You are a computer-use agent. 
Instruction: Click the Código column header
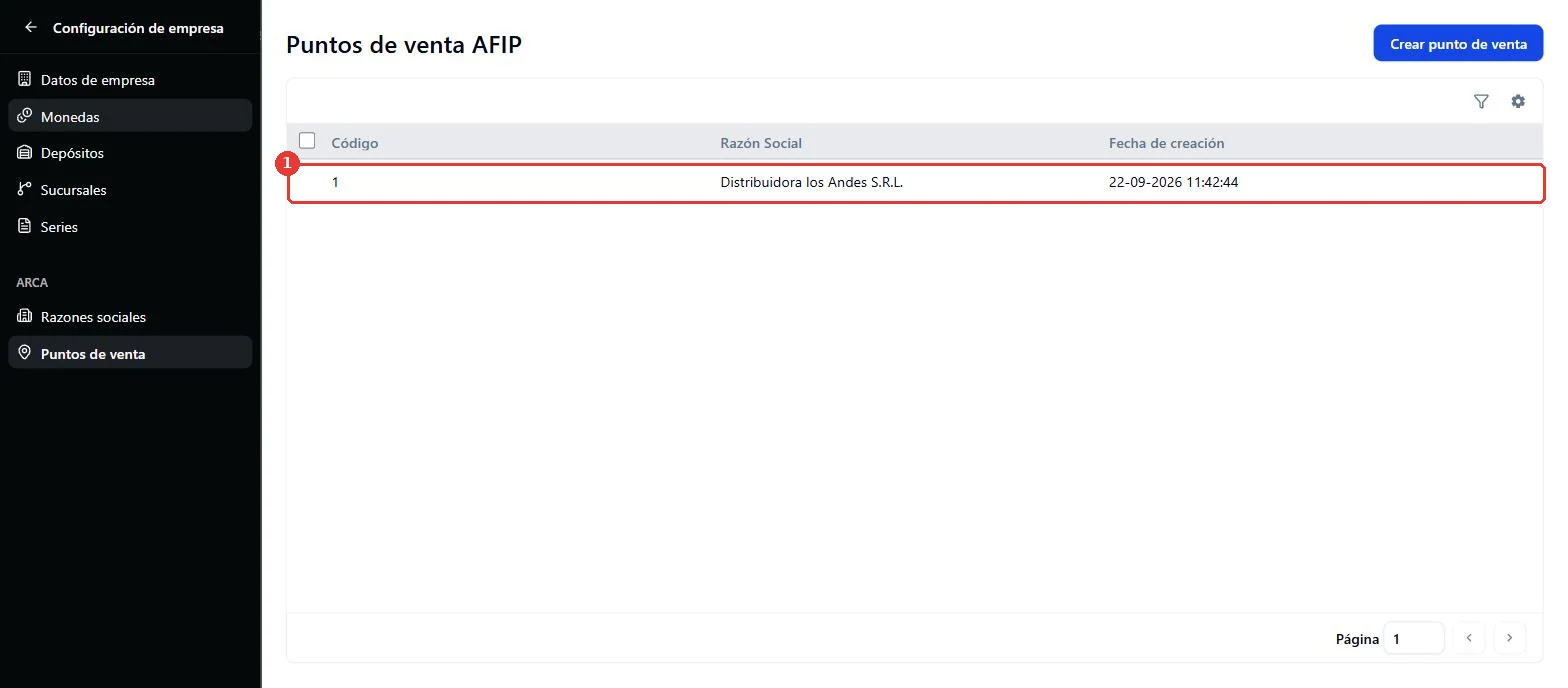coord(355,143)
